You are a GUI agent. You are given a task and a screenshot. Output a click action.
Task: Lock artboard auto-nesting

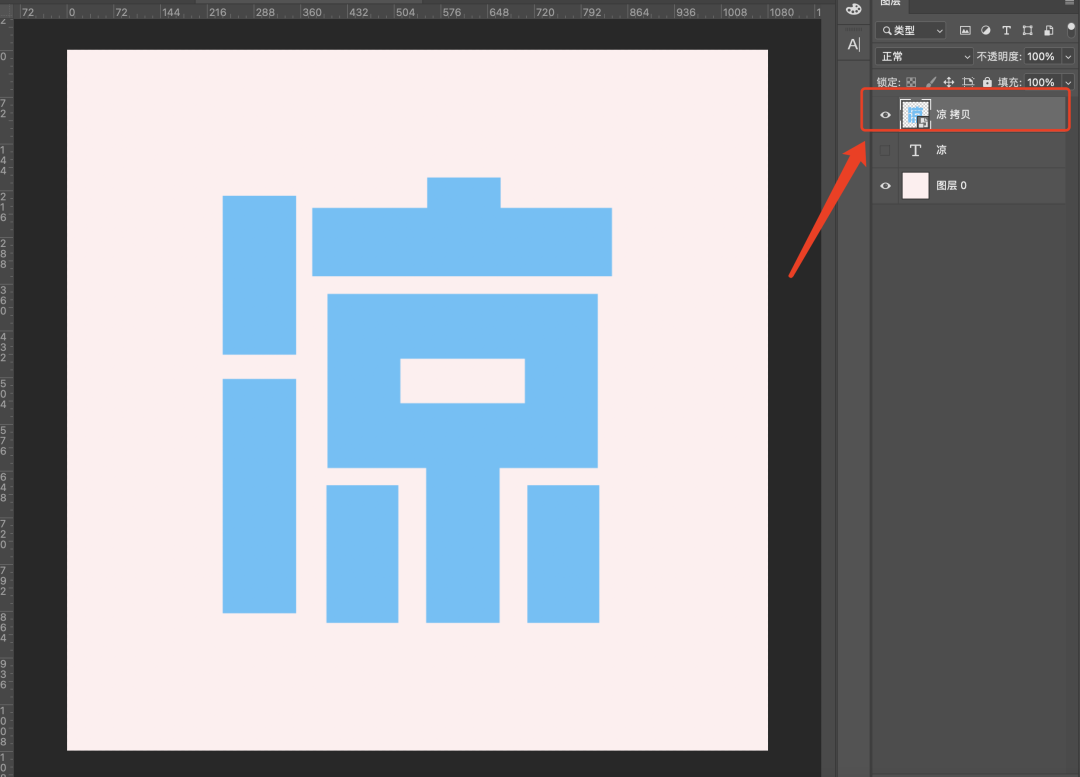click(x=968, y=82)
